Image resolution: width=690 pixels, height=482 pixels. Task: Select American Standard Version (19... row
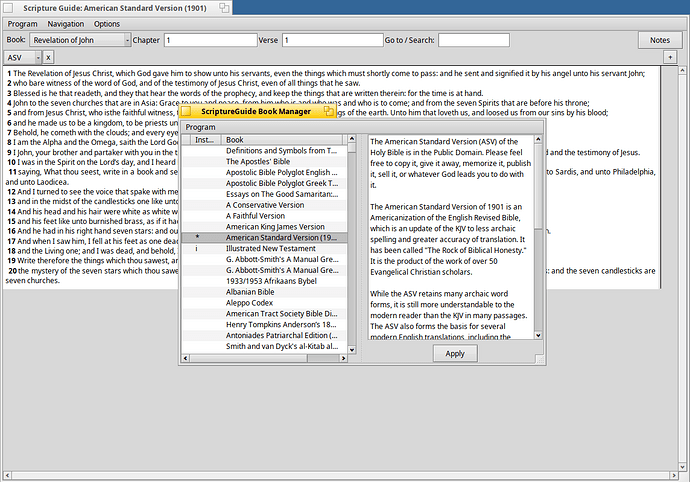pos(264,238)
